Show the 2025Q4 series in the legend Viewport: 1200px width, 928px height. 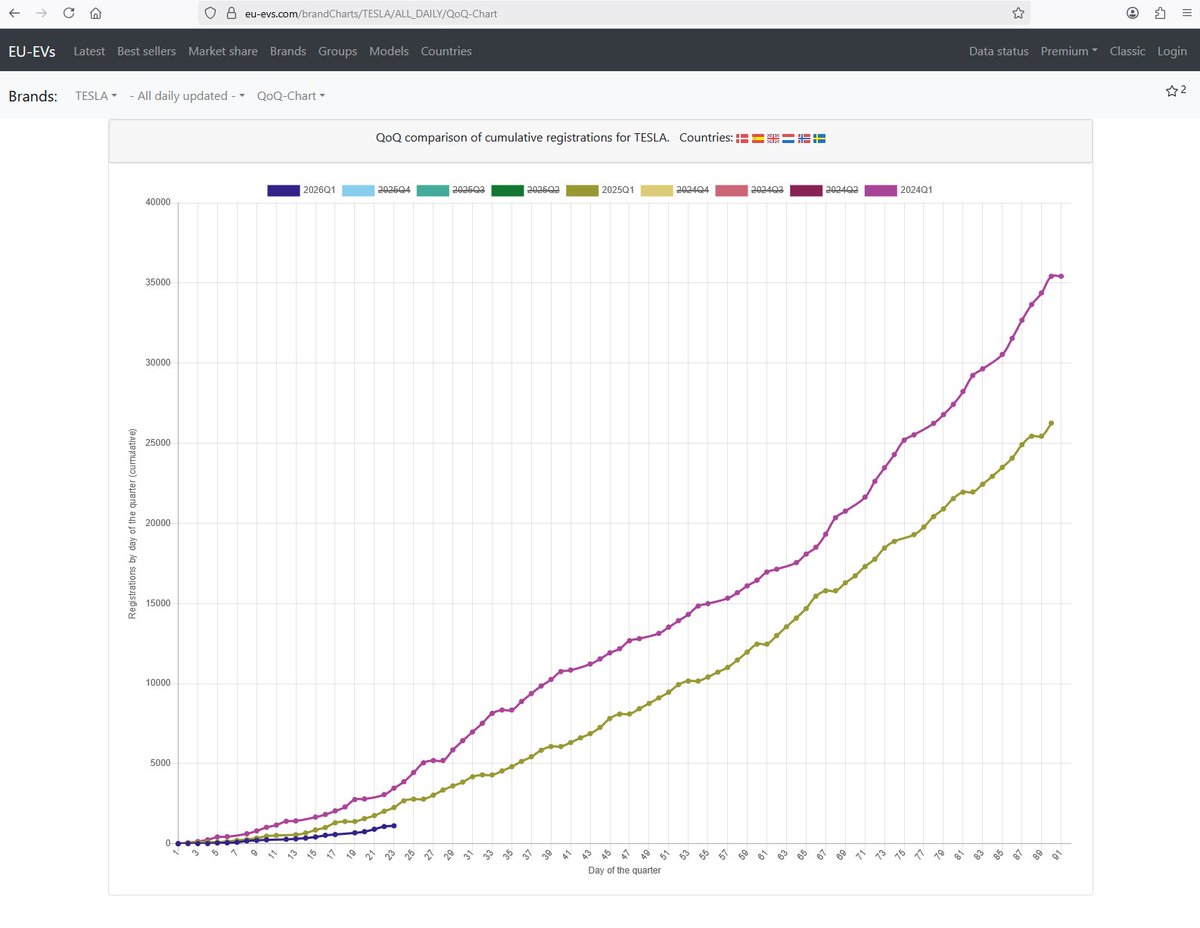(x=376, y=190)
